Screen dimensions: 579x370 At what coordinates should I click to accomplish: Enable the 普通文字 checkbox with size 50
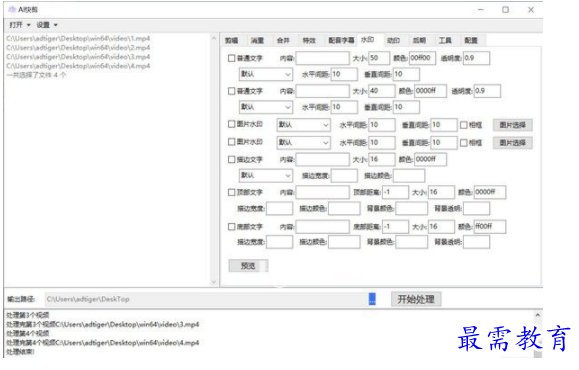pyautogui.click(x=232, y=58)
